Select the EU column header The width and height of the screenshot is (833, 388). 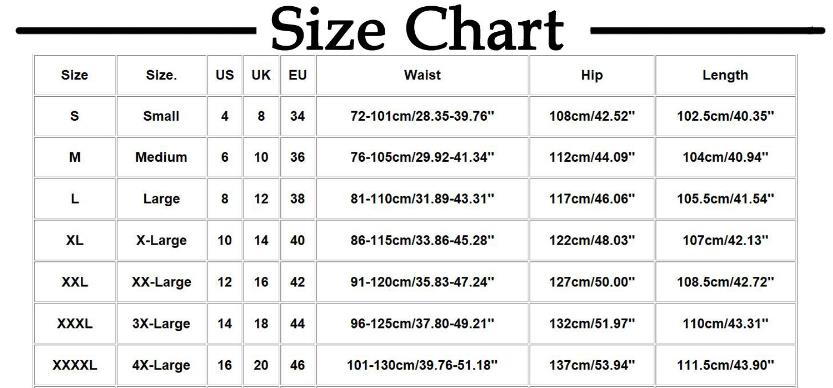point(298,75)
